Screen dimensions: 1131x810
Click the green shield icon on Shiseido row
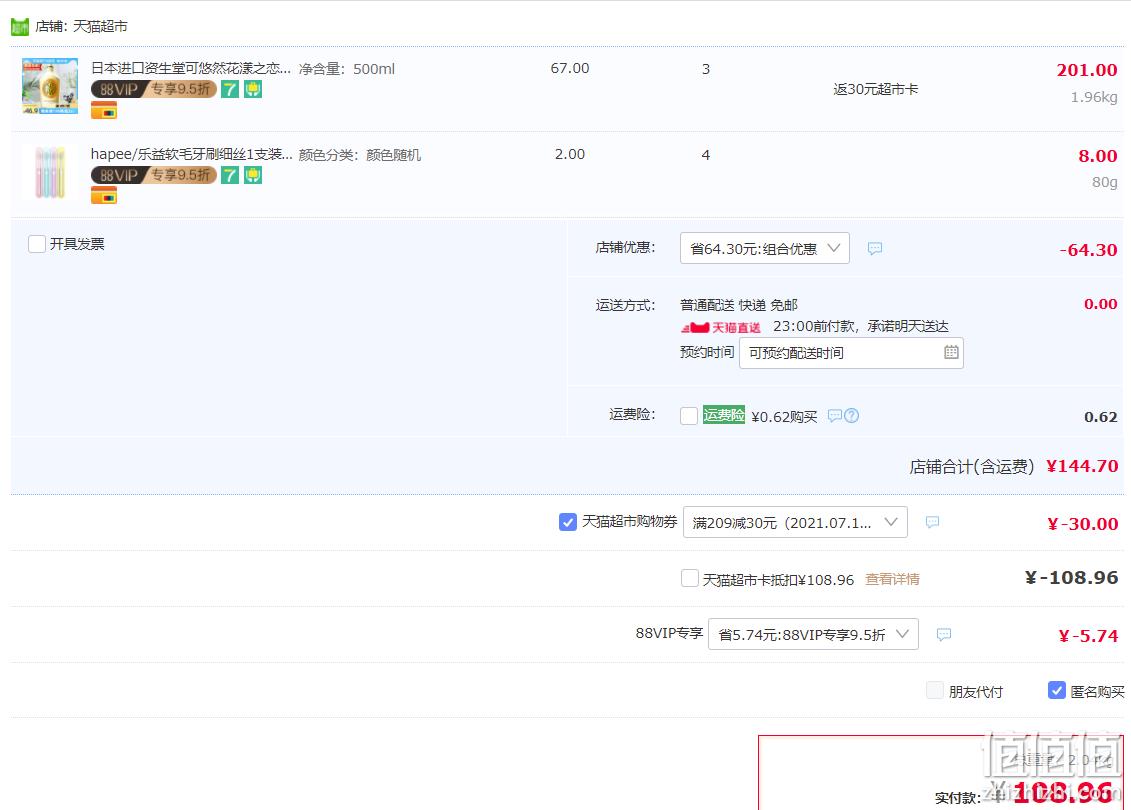pos(252,89)
